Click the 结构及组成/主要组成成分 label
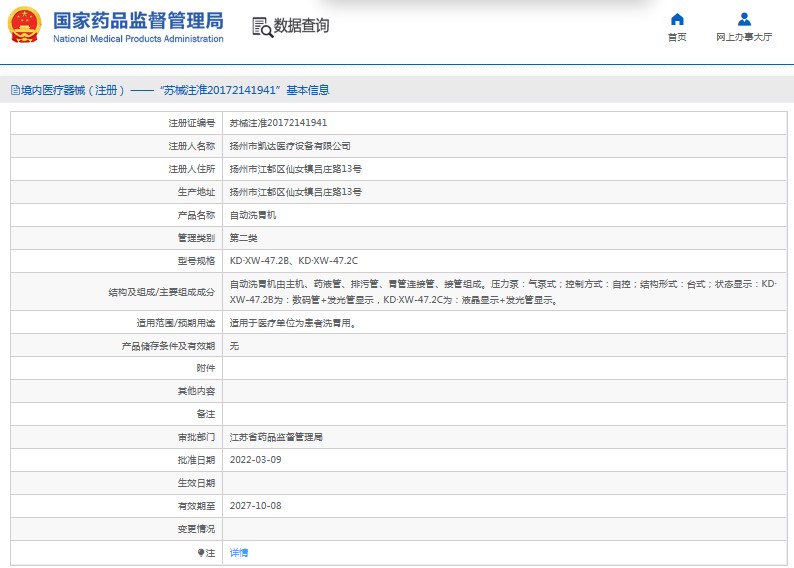 click(x=162, y=292)
